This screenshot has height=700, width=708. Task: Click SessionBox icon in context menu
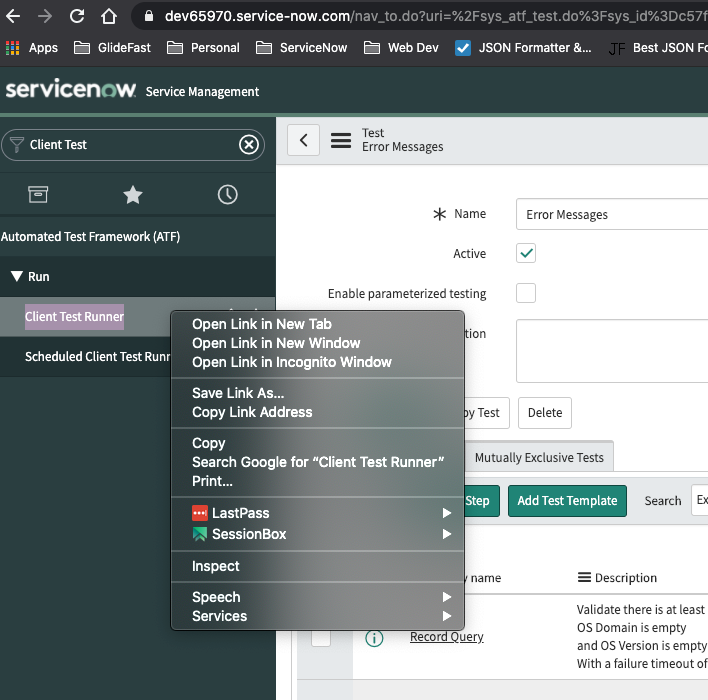(x=200, y=534)
